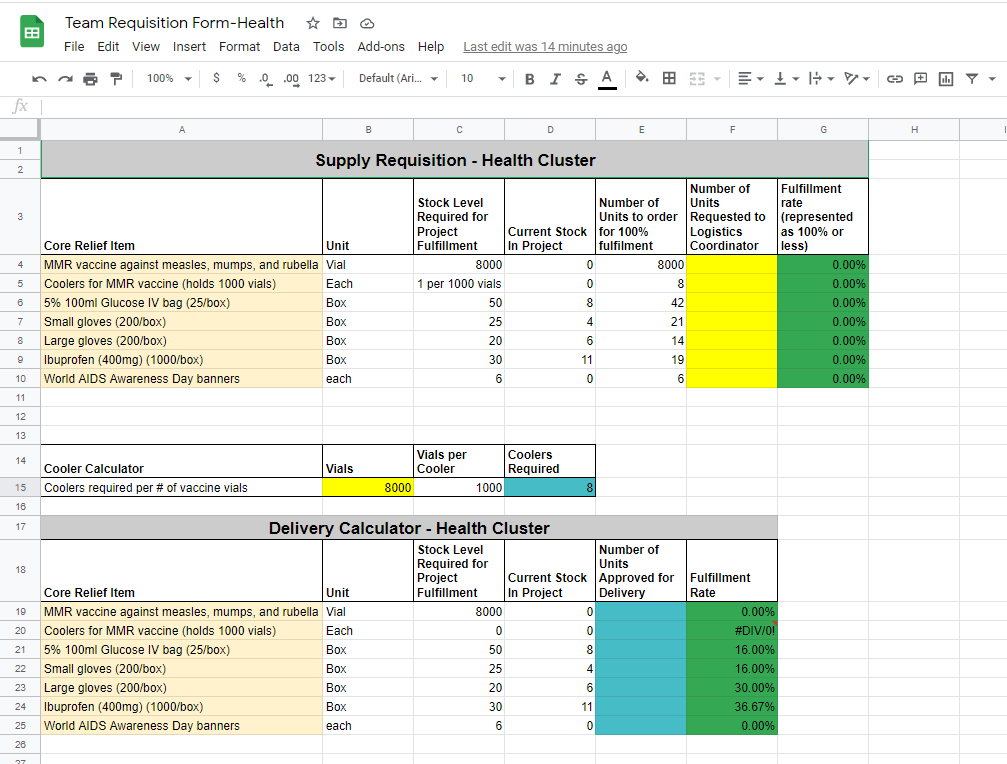The height and width of the screenshot is (764, 1007).
Task: Select the Delivery Calculator - Health Cluster title
Action: coord(409,528)
